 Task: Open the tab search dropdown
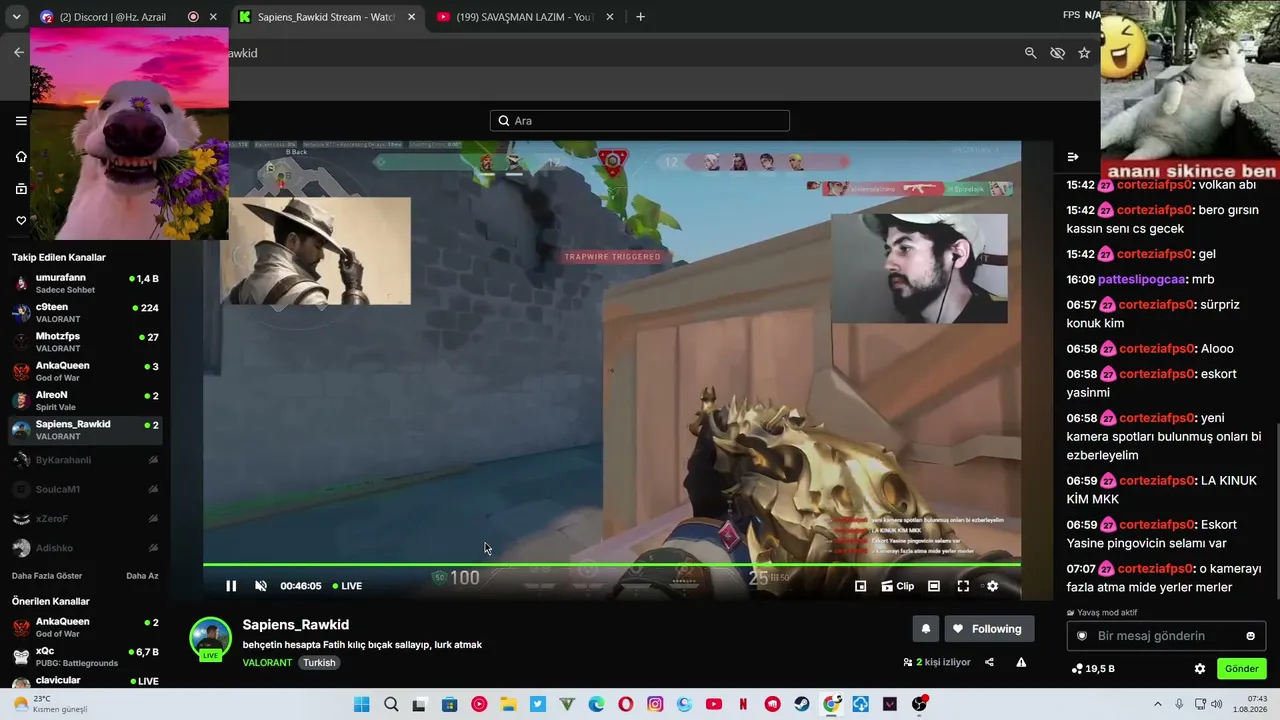coord(16,17)
